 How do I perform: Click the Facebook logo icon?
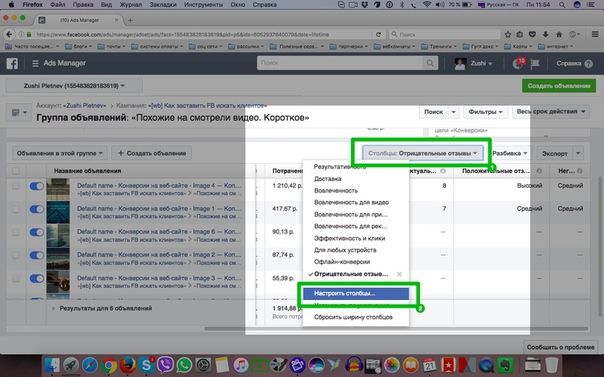click(12, 64)
